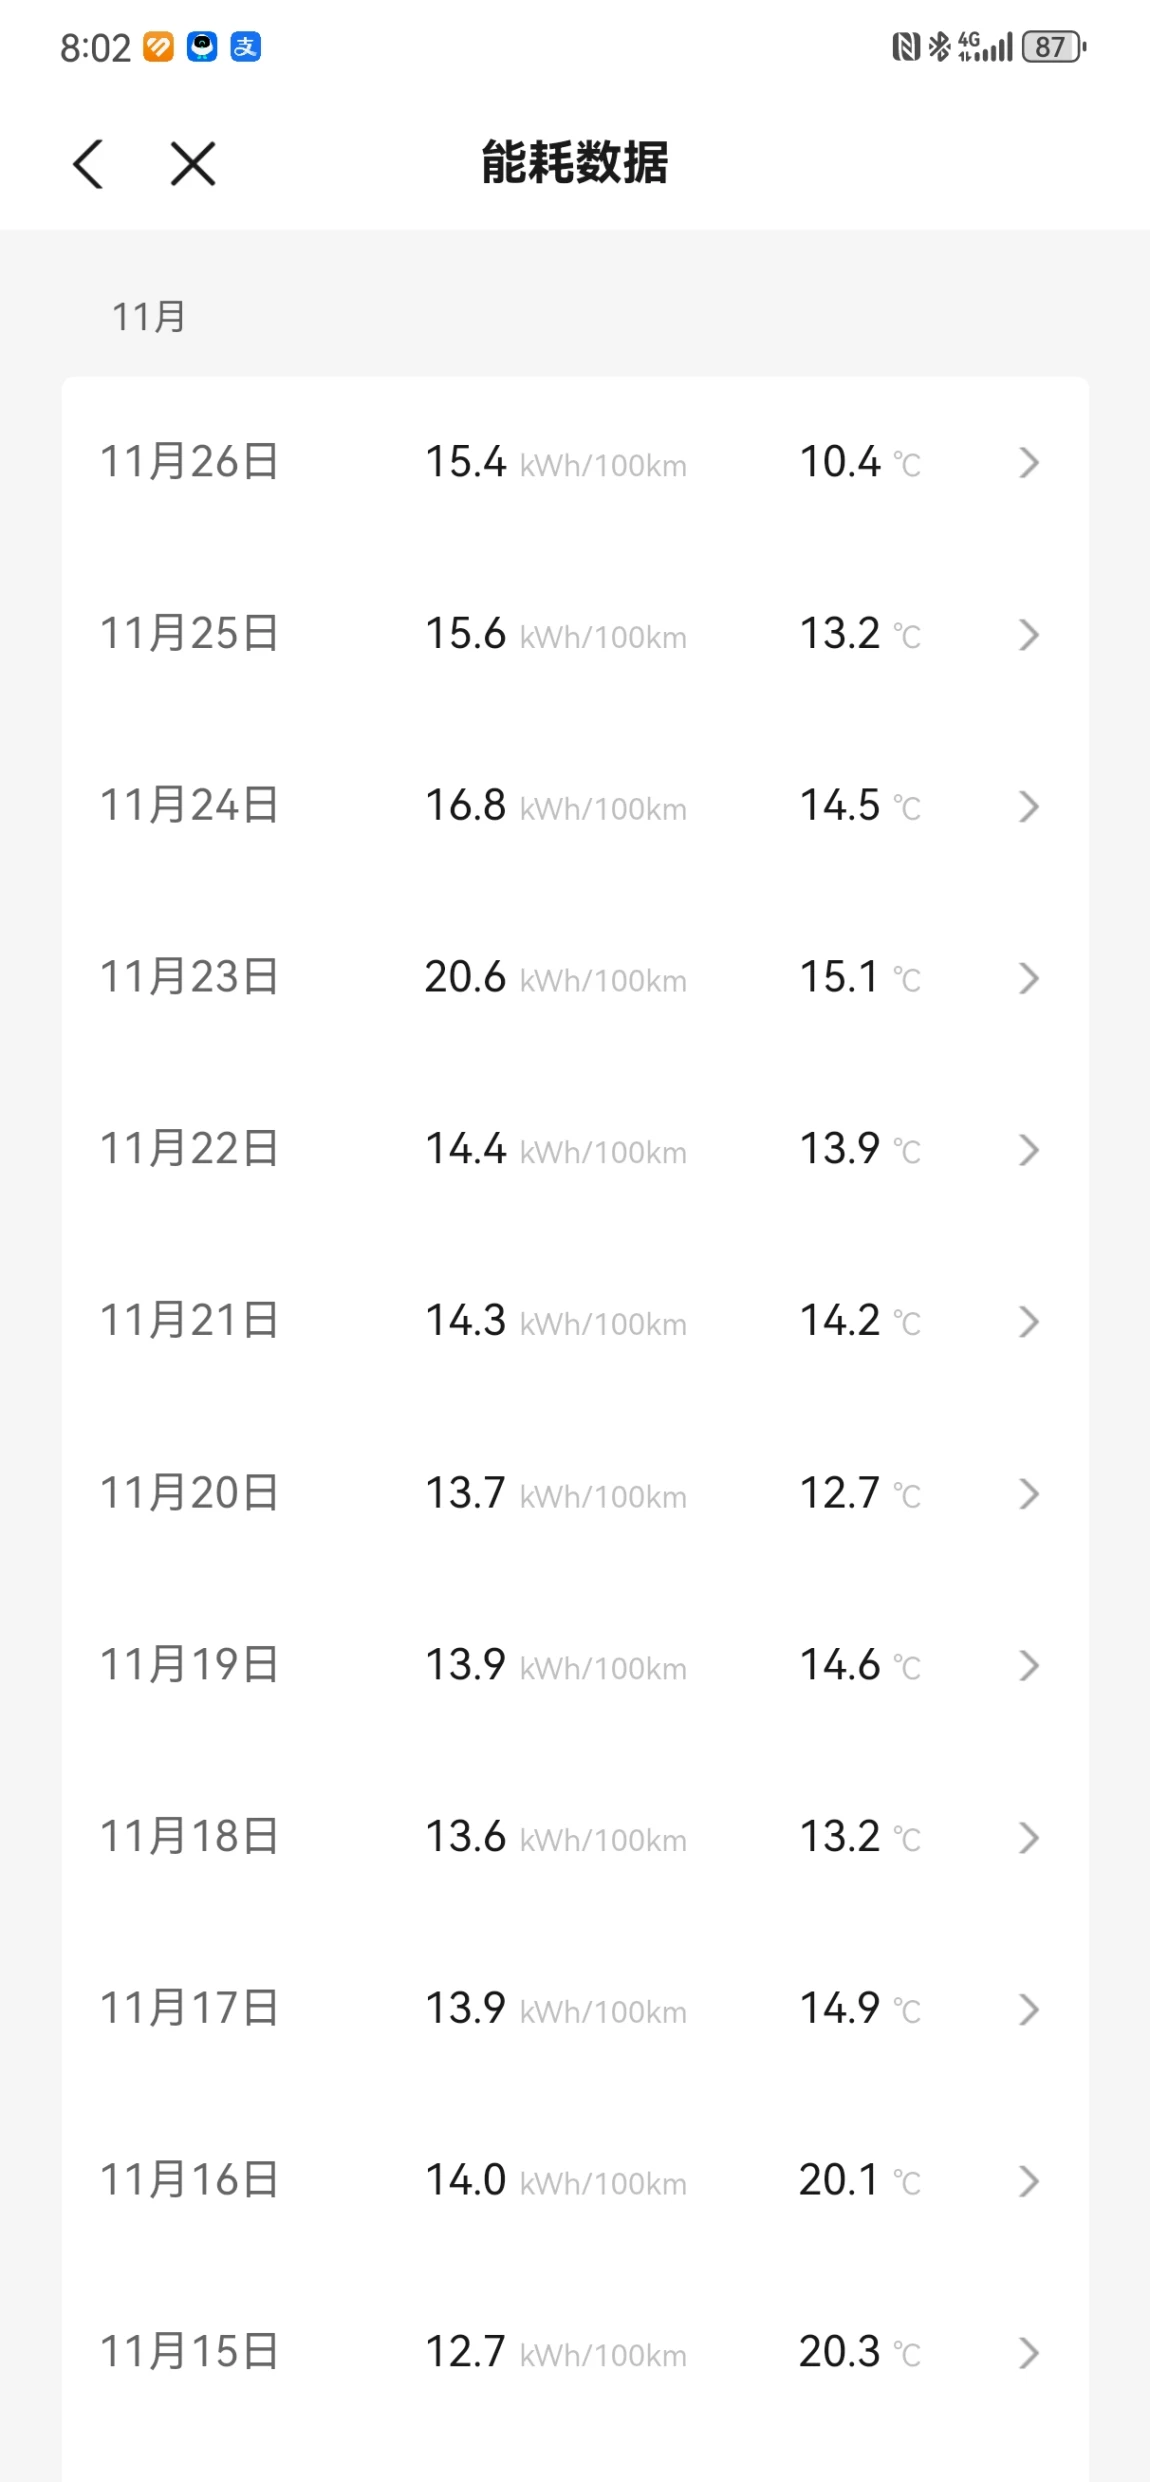The image size is (1150, 2482).
Task: Open the 11月24日 energy record
Action: pyautogui.click(x=575, y=806)
